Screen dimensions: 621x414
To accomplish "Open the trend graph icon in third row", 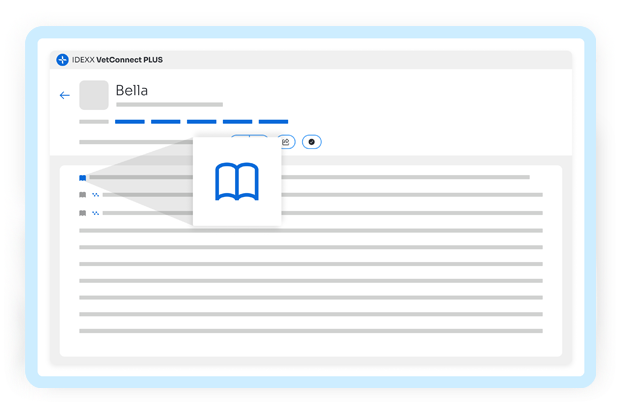I will click(95, 213).
